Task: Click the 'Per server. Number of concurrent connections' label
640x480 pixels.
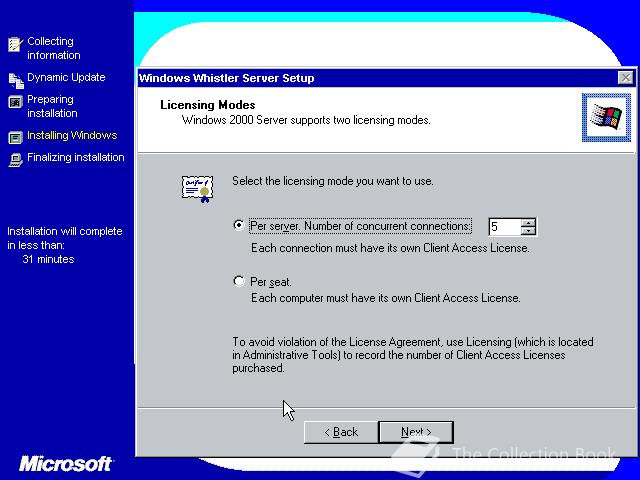Action: tap(360, 226)
